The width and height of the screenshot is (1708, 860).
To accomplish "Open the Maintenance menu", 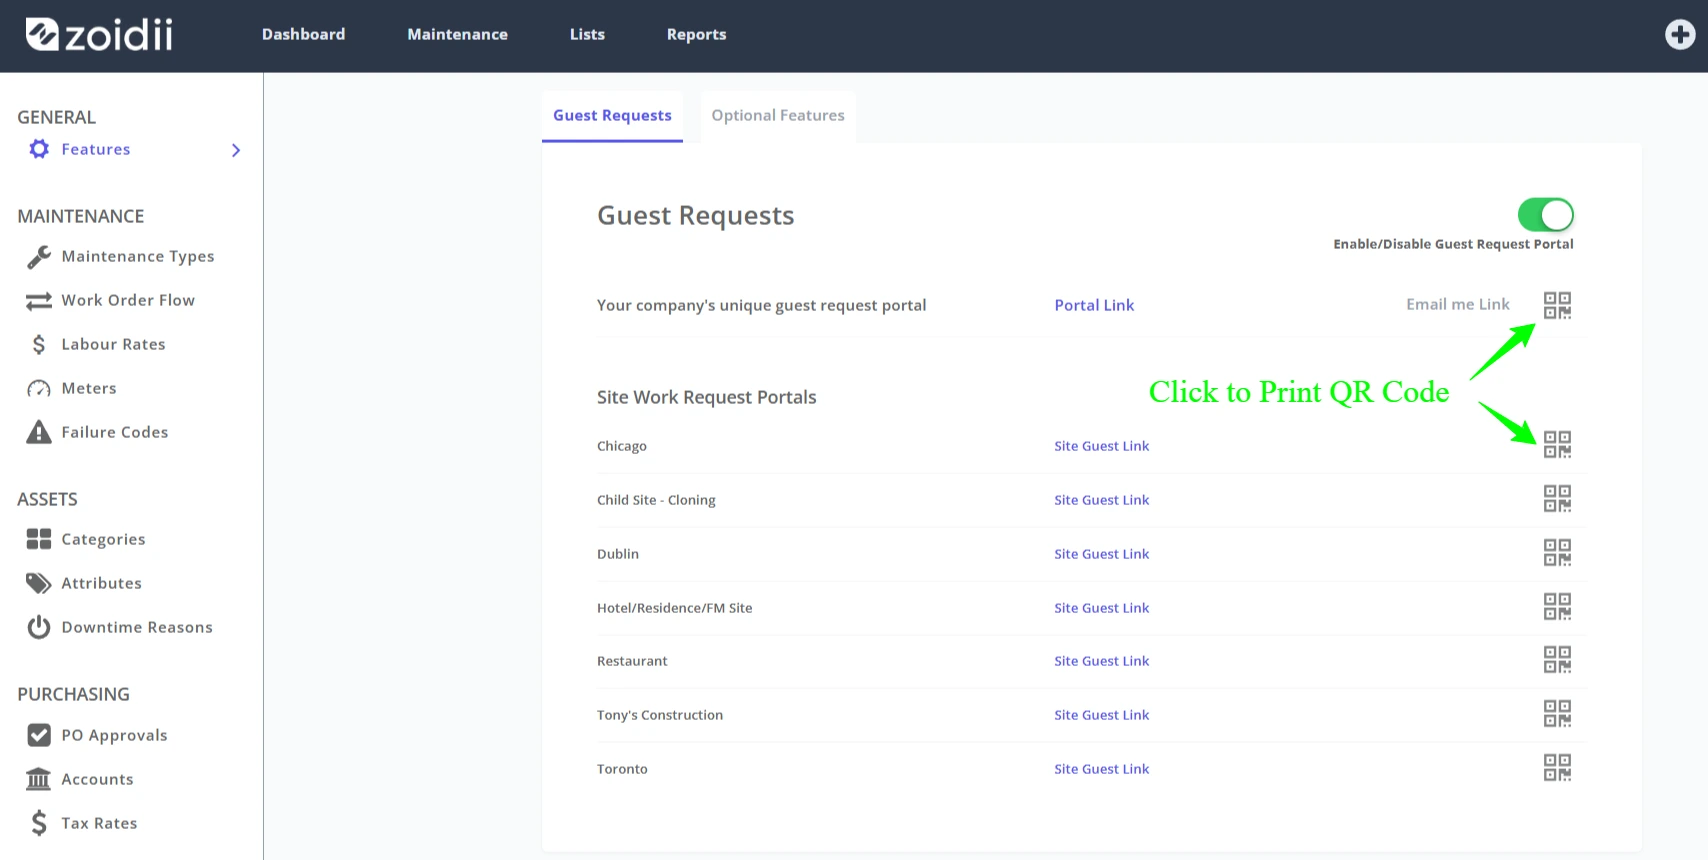I will [457, 35].
